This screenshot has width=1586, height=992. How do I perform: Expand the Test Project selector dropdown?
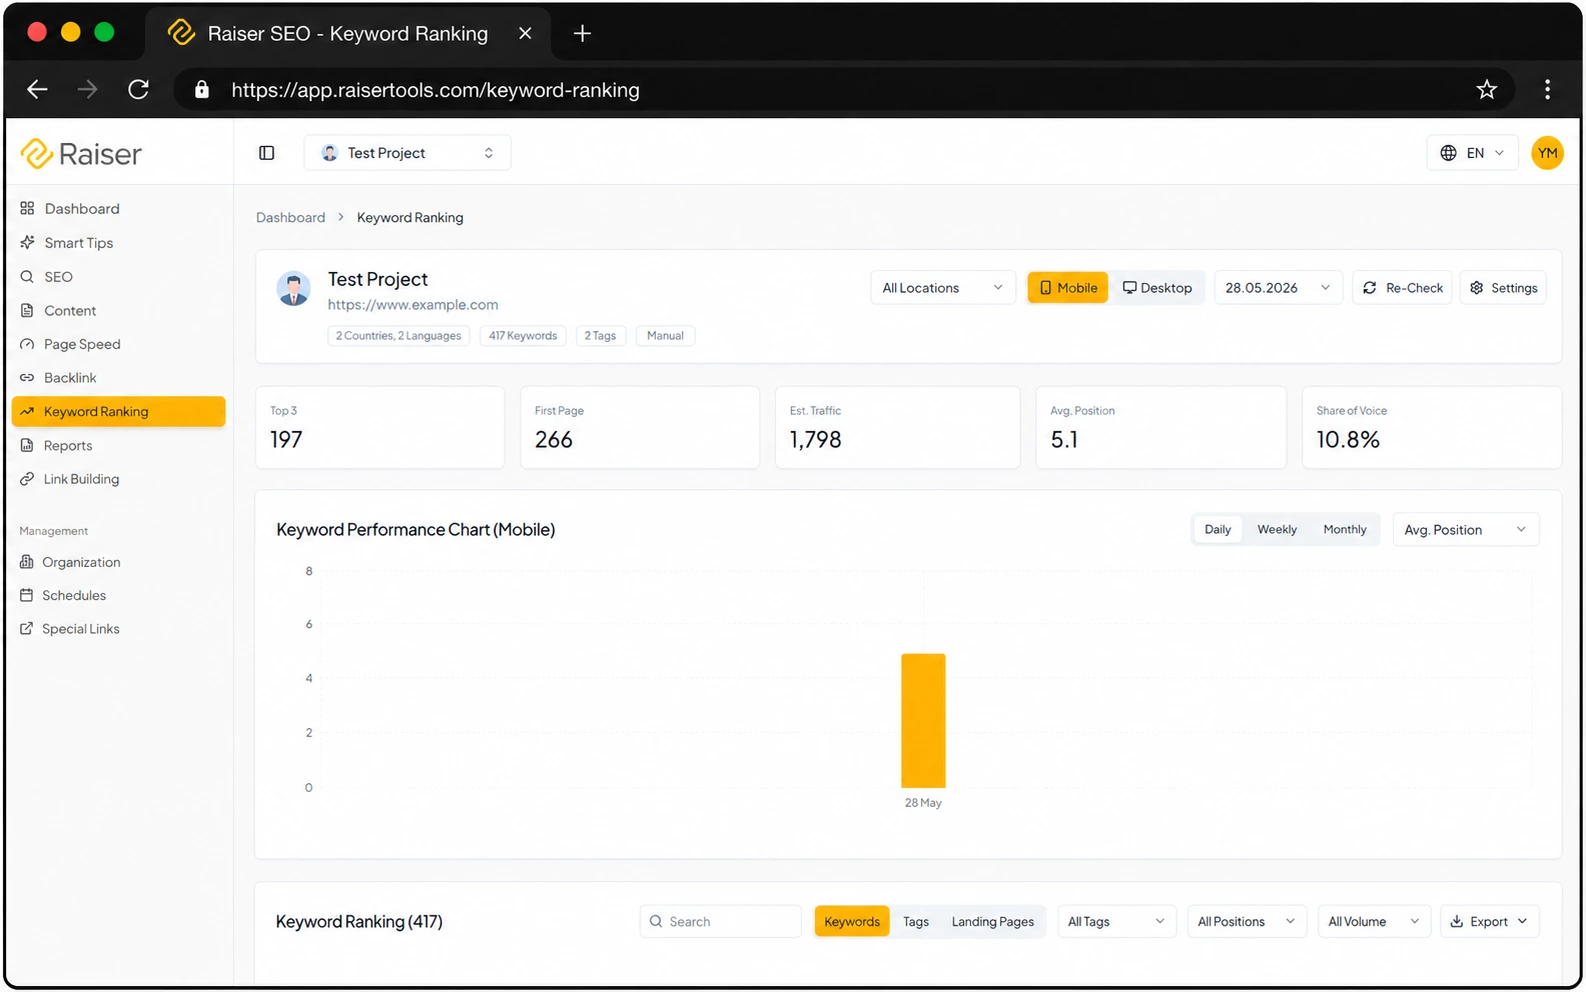tap(408, 153)
